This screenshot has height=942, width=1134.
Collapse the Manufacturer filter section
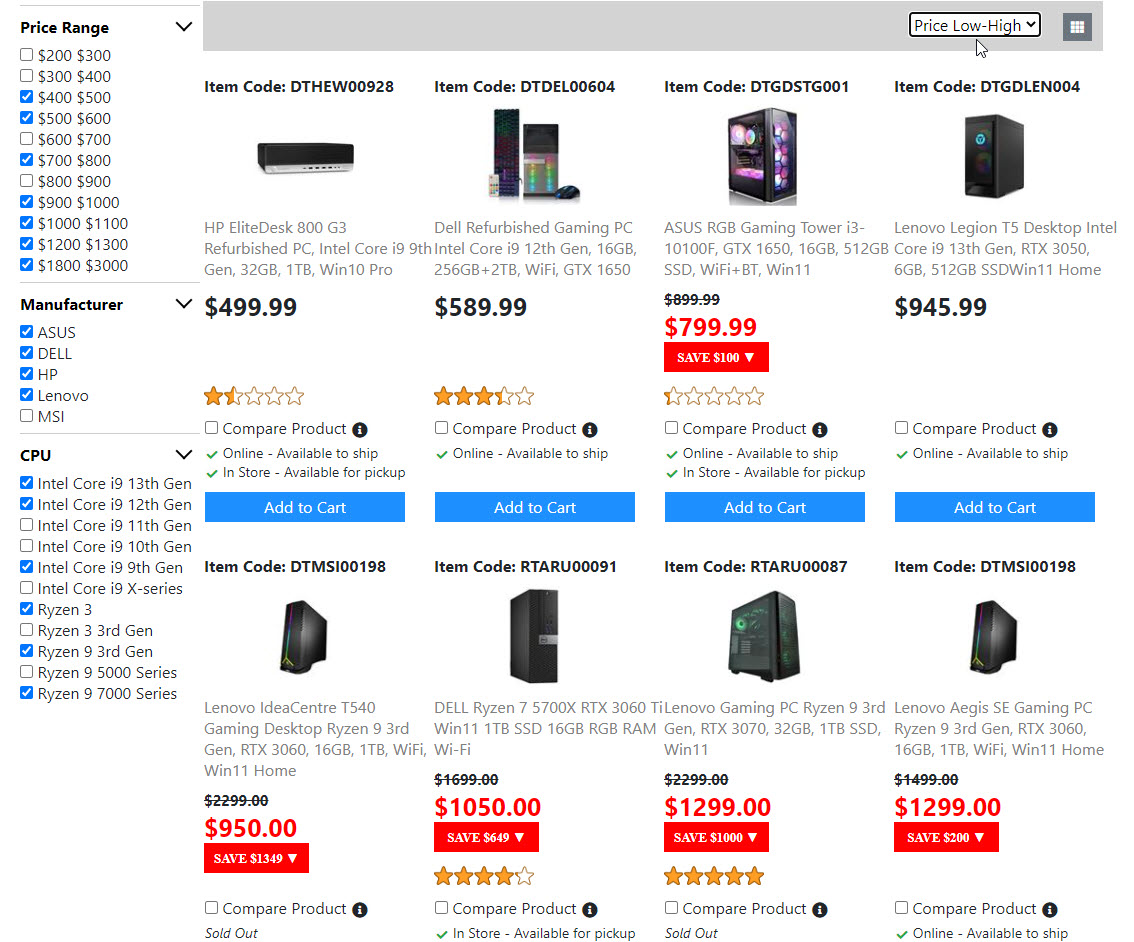183,304
